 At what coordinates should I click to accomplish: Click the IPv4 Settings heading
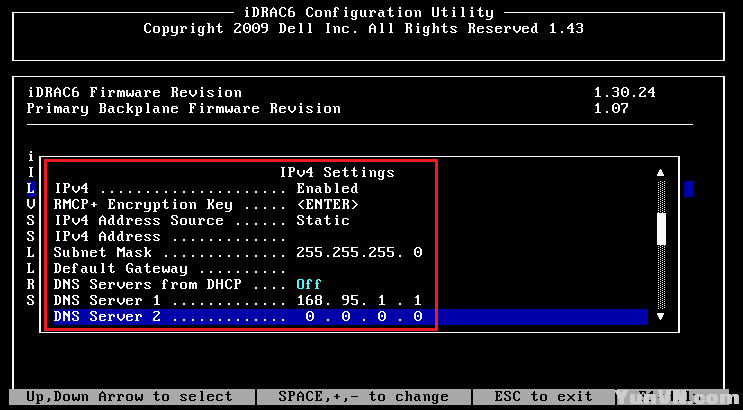[x=337, y=172]
